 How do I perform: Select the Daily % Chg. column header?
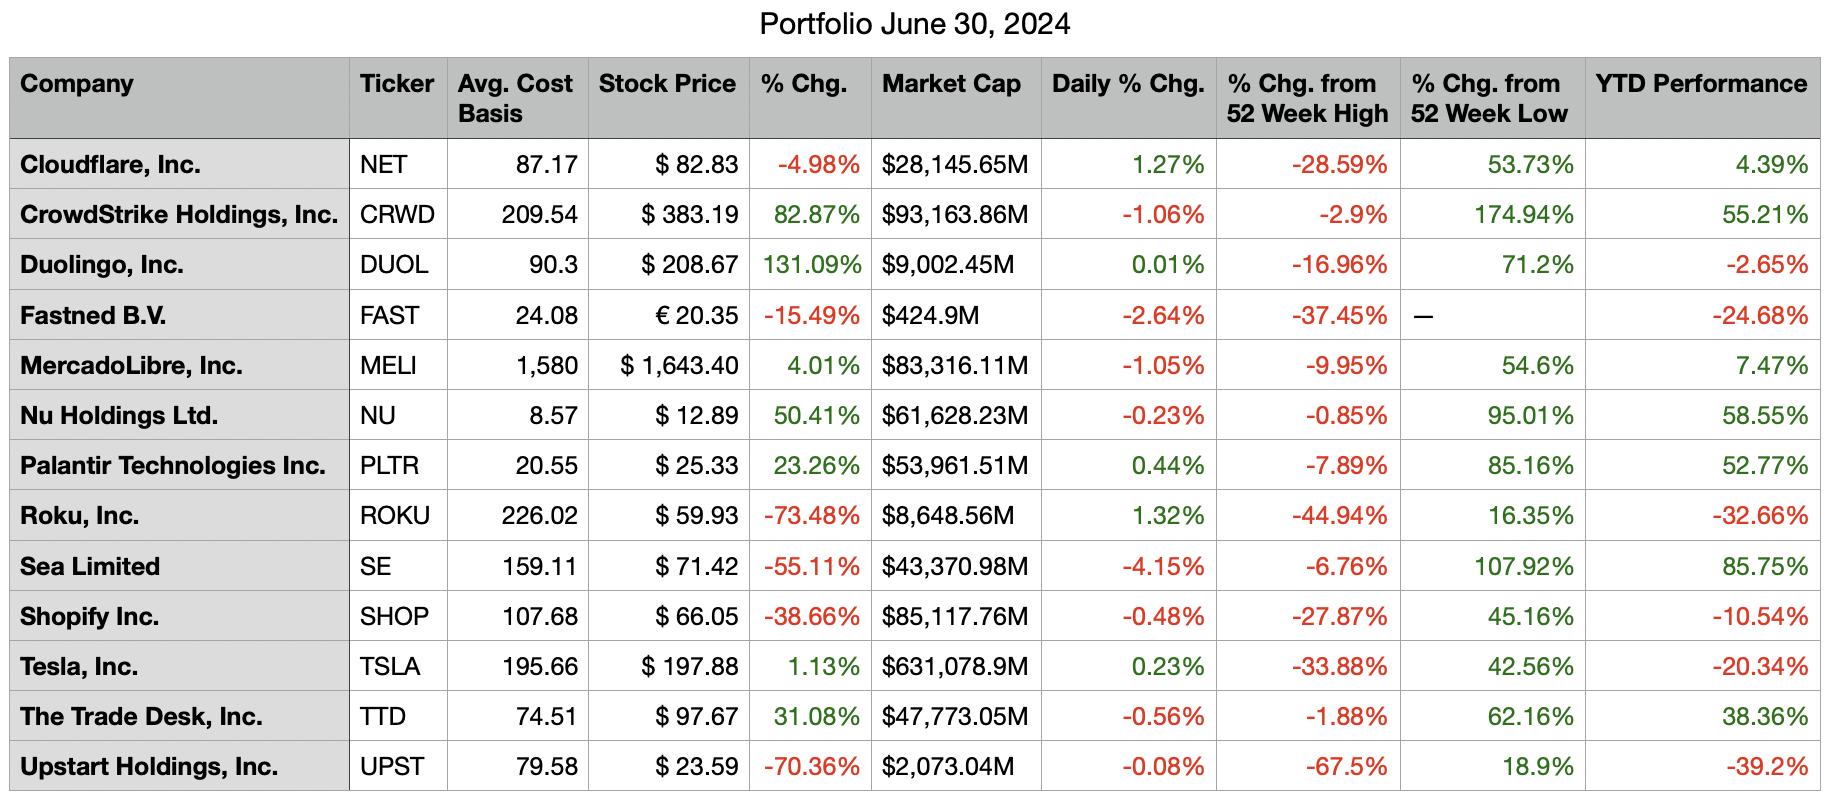(1127, 84)
